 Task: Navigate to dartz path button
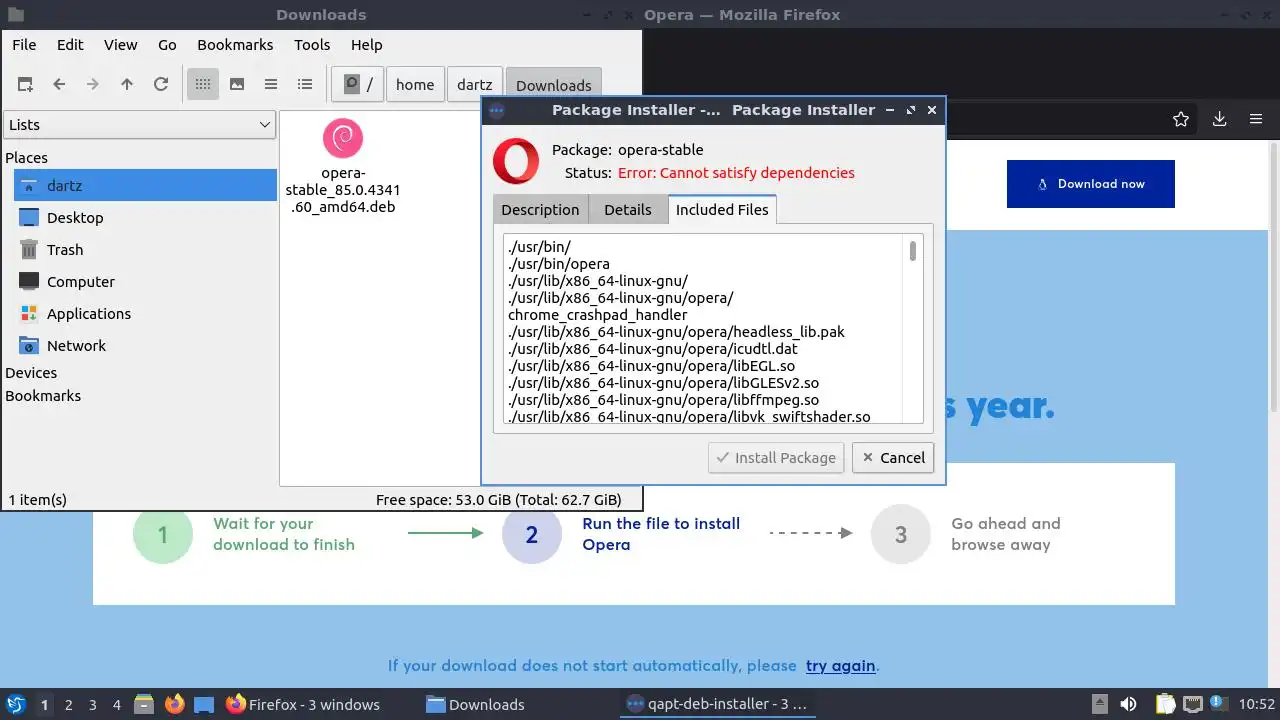[475, 85]
